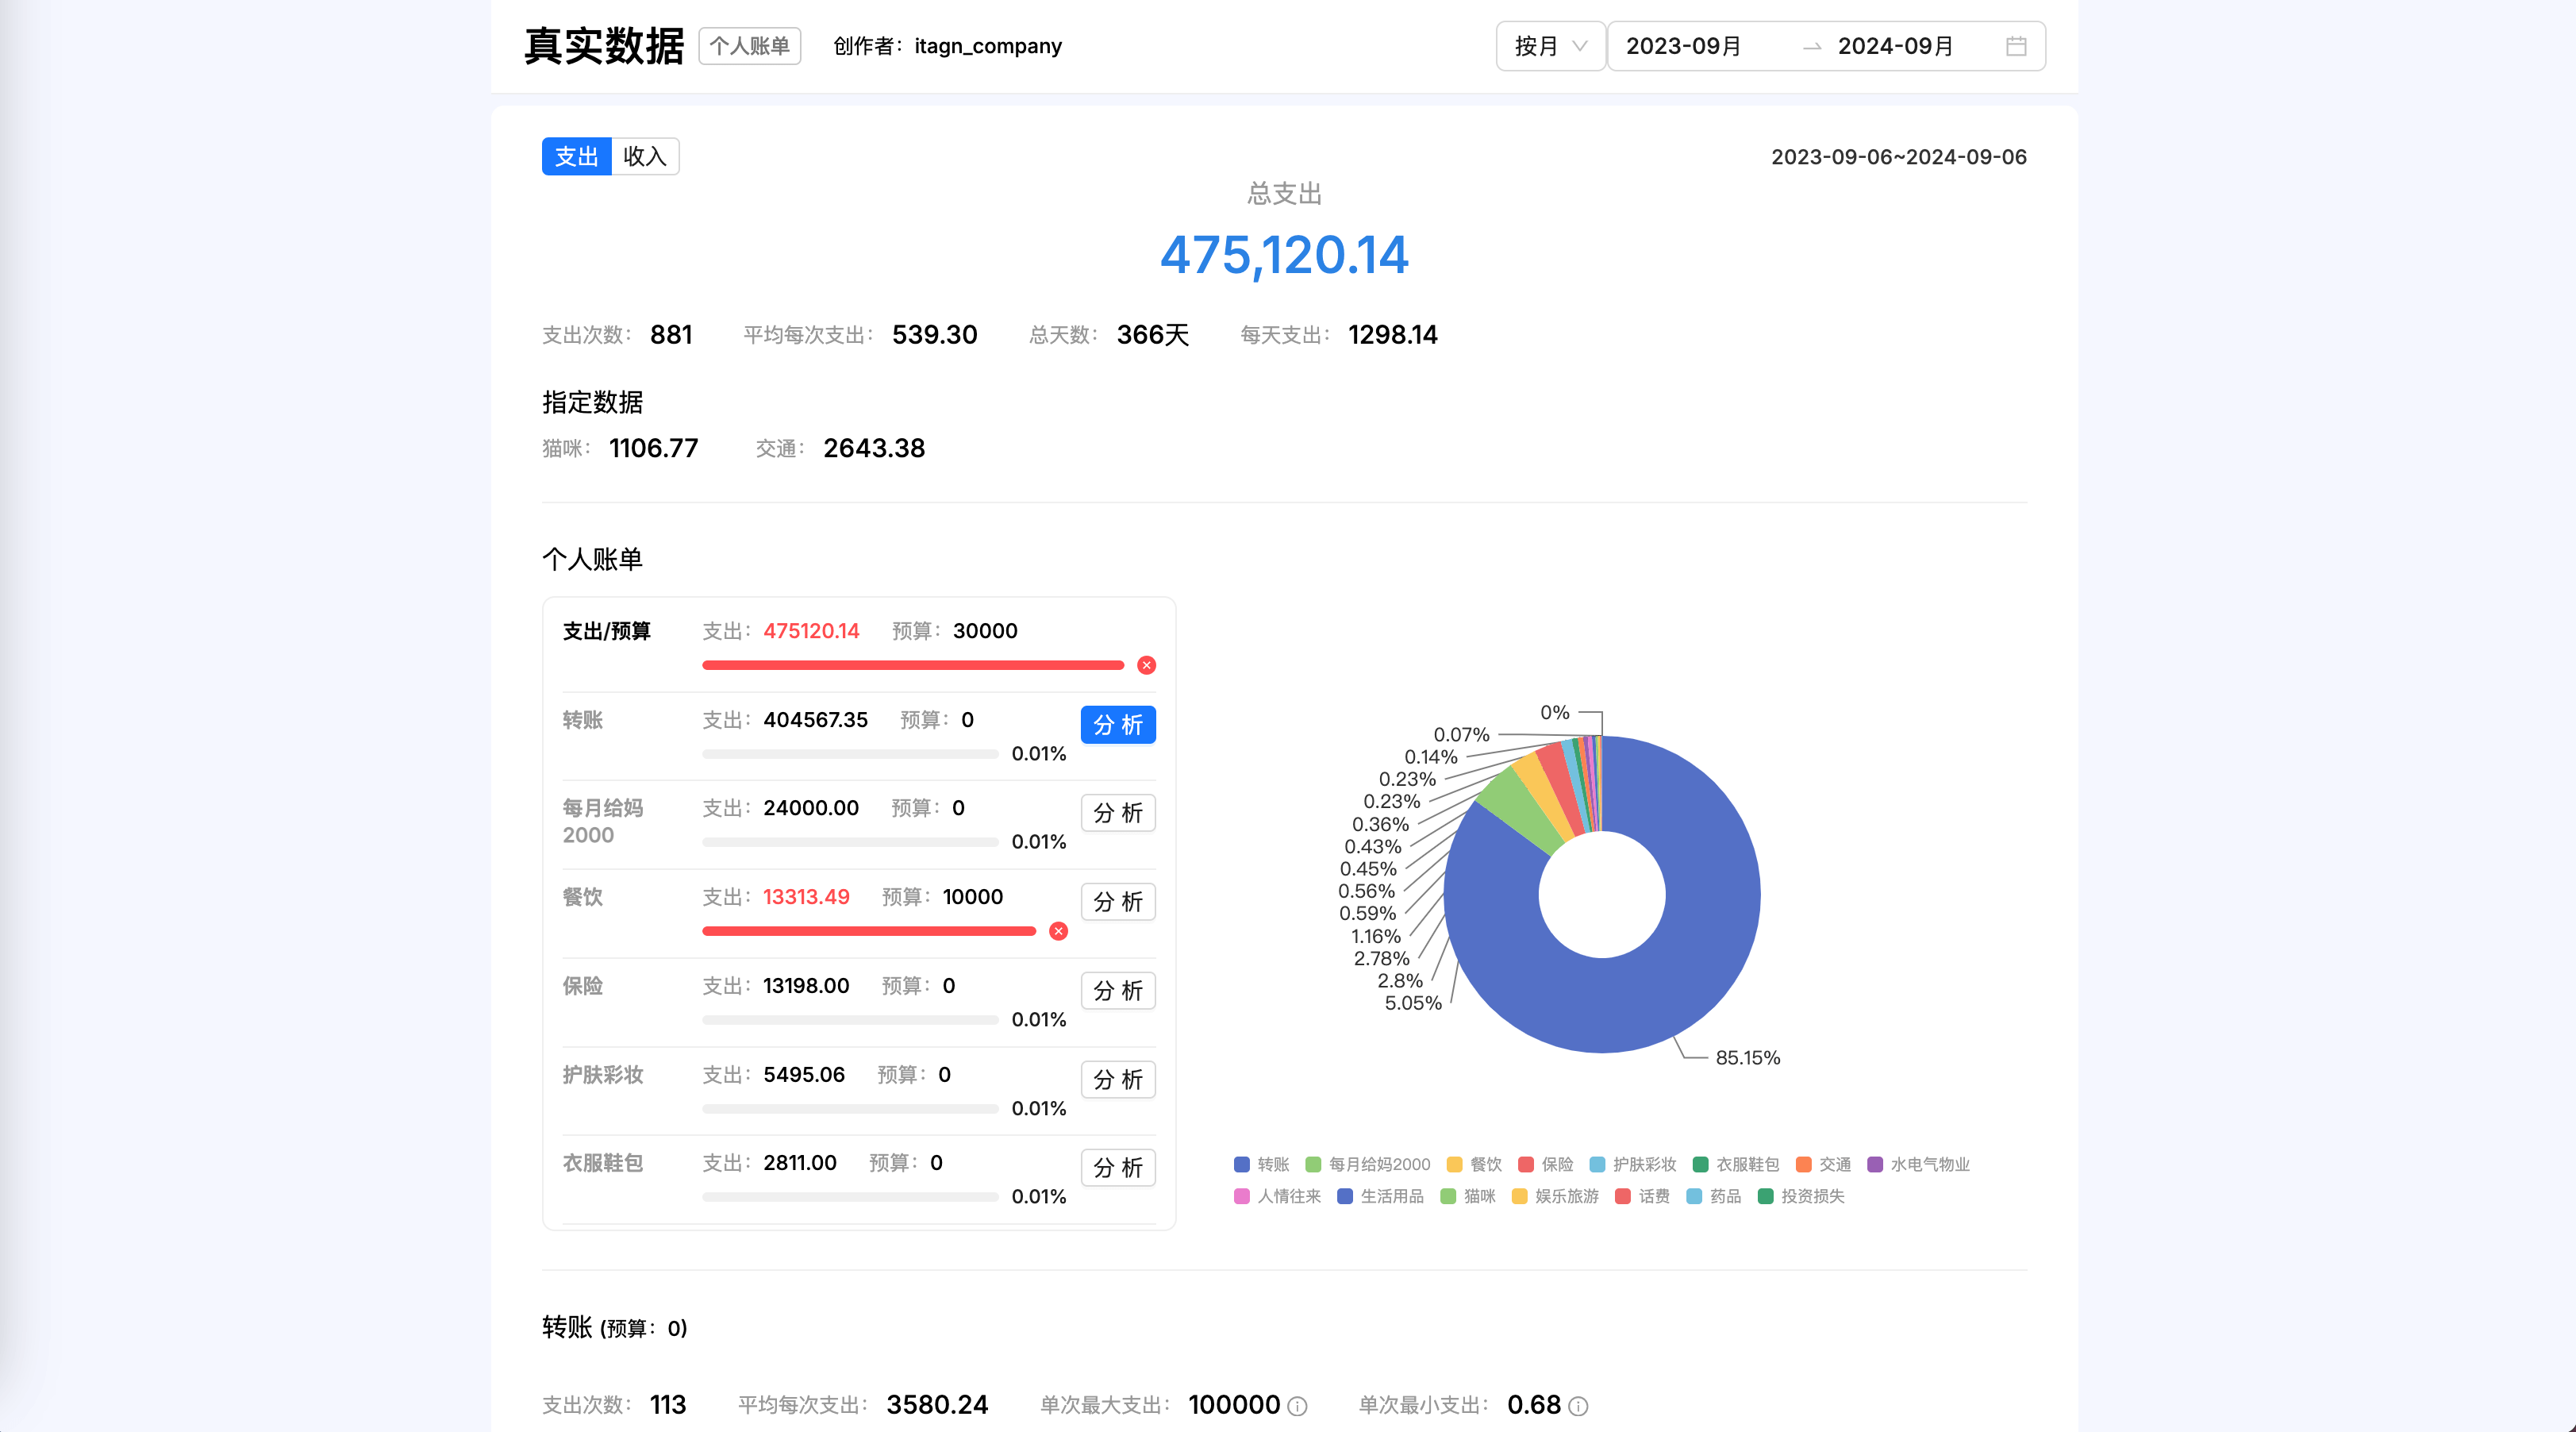Switch to the 收入 tab
Viewport: 2576px width, 1432px height.
pos(645,156)
